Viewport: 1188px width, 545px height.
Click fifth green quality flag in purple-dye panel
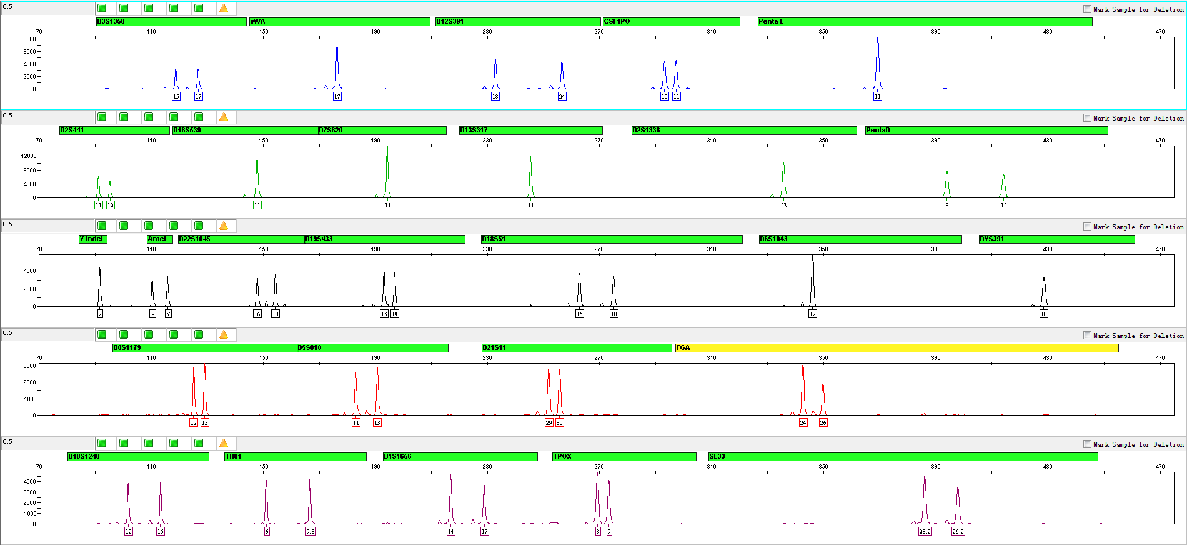point(199,443)
